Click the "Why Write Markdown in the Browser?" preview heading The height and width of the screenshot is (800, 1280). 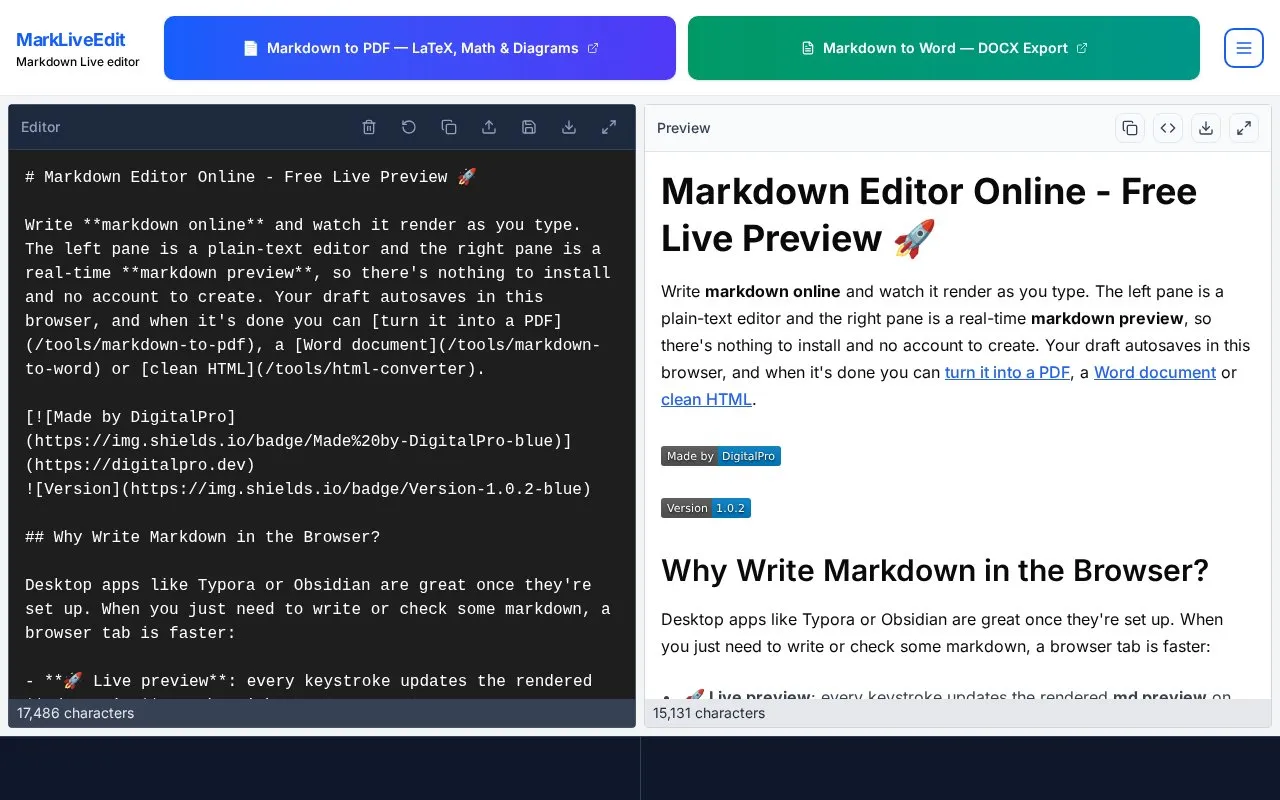pyautogui.click(x=935, y=570)
